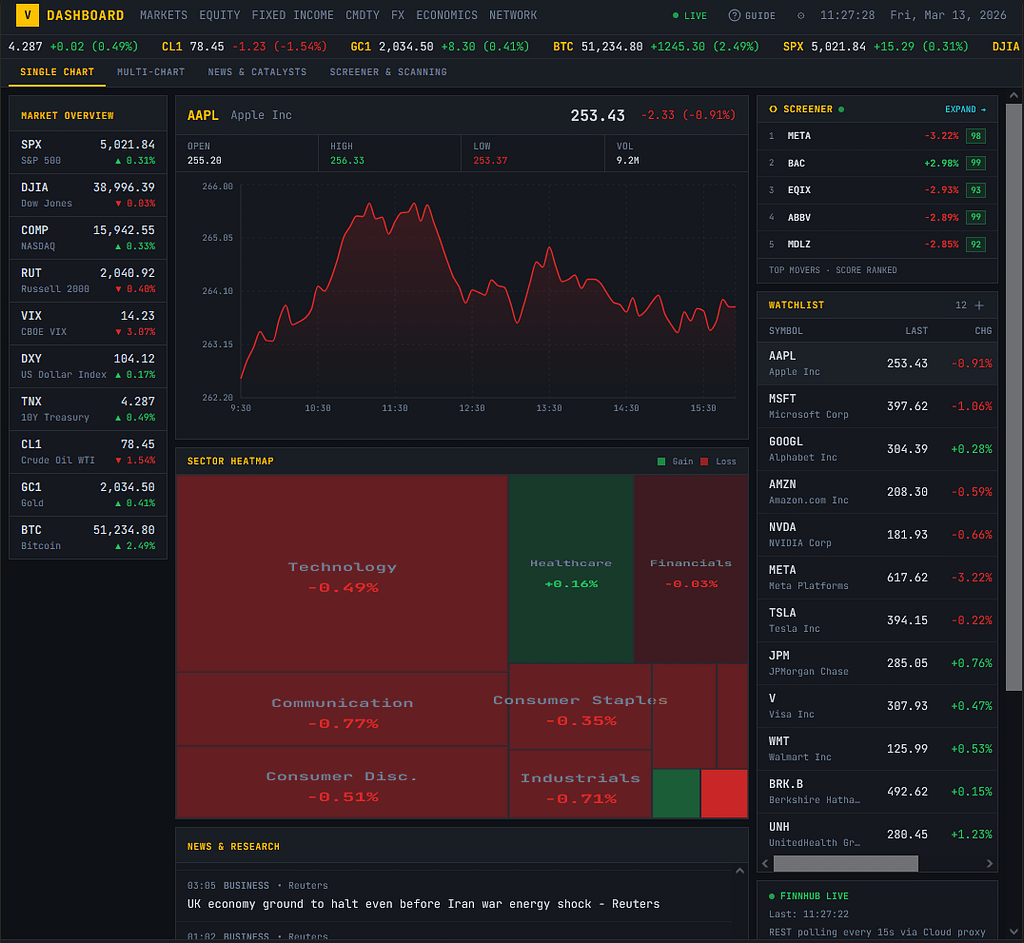Click the green Finnhub Live status dot

[773, 896]
